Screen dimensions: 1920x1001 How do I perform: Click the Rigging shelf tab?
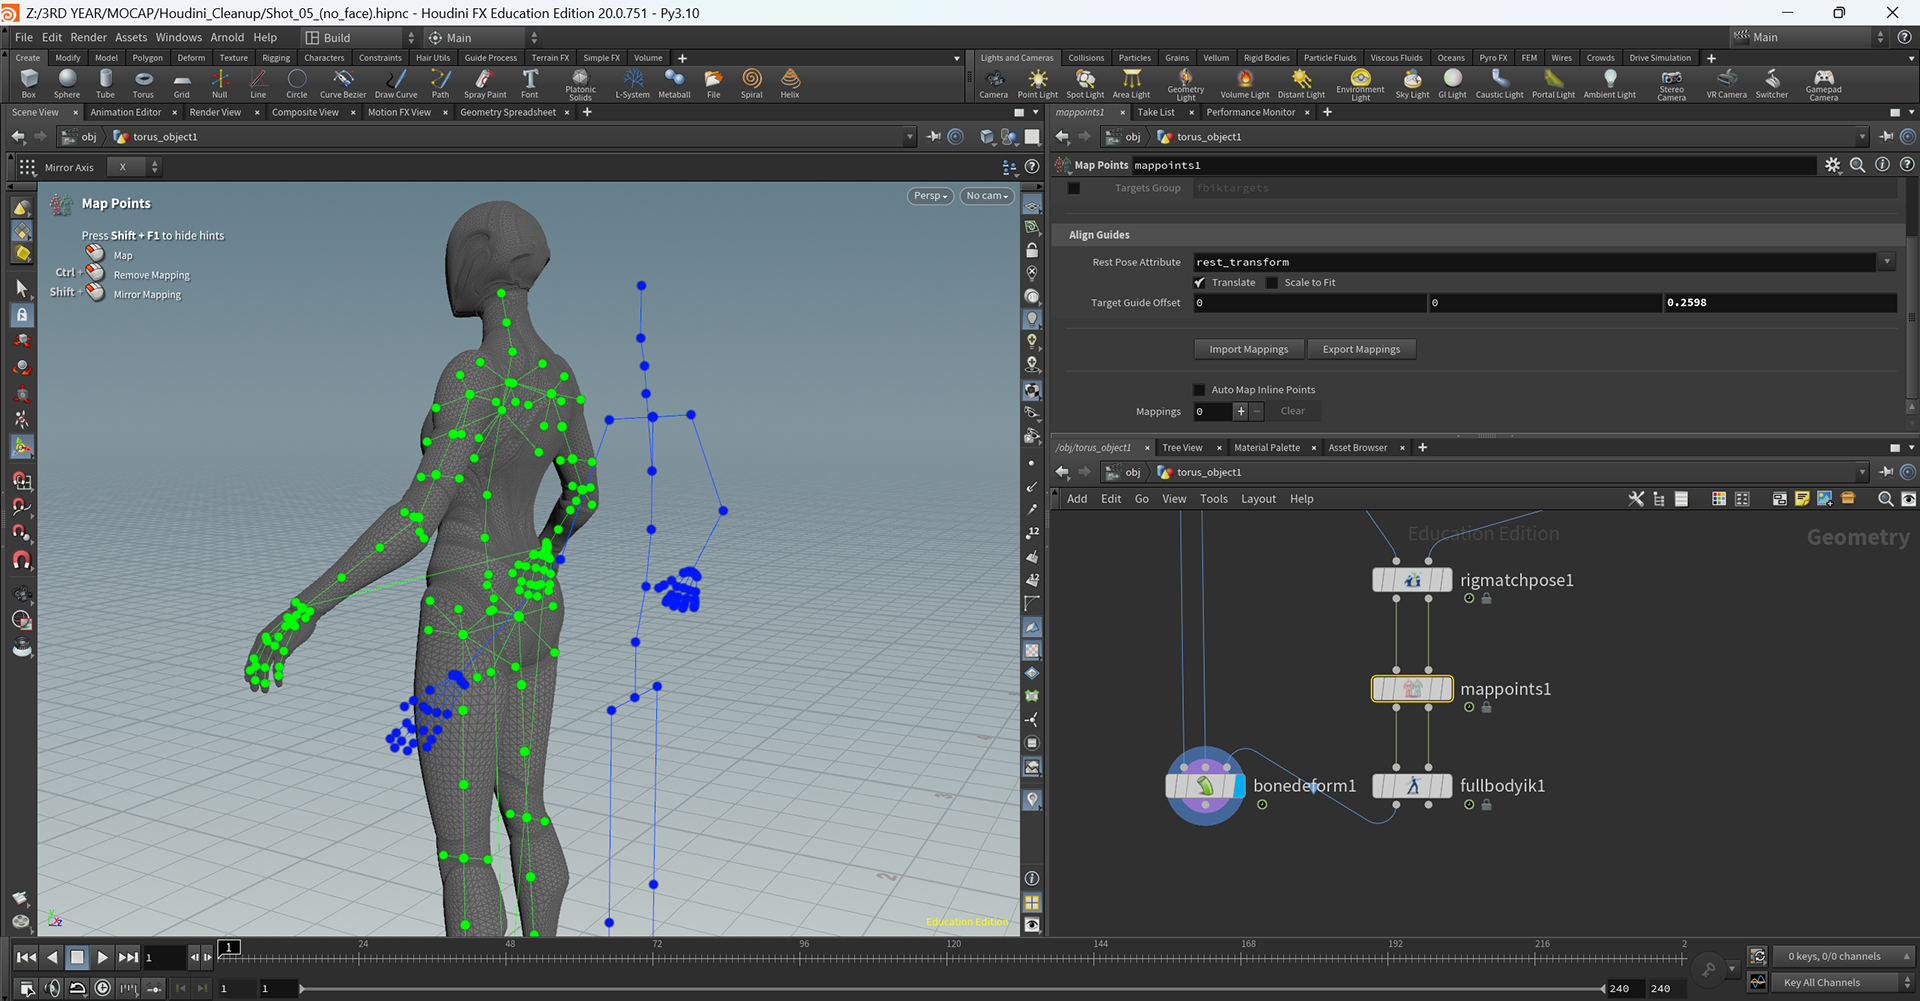coord(276,58)
